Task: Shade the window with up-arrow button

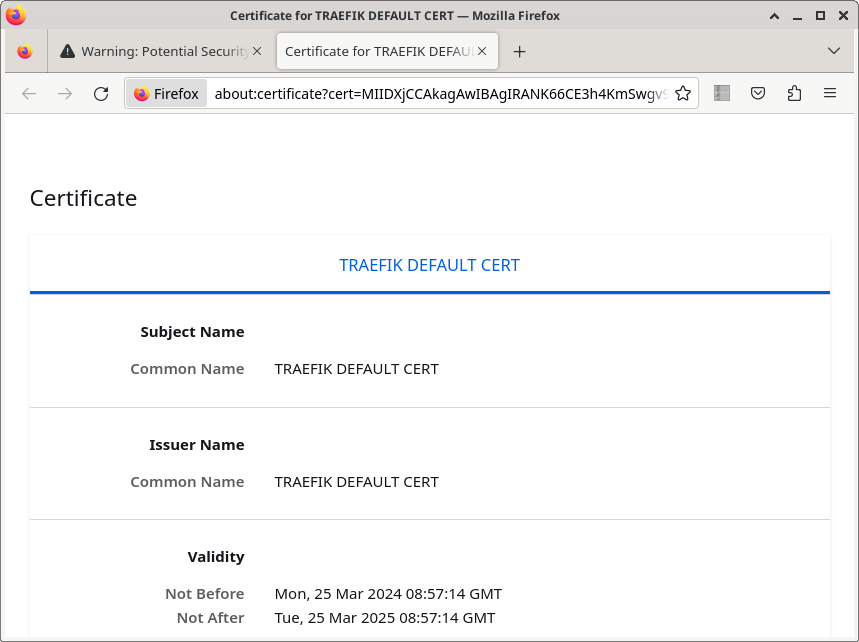Action: tap(774, 16)
